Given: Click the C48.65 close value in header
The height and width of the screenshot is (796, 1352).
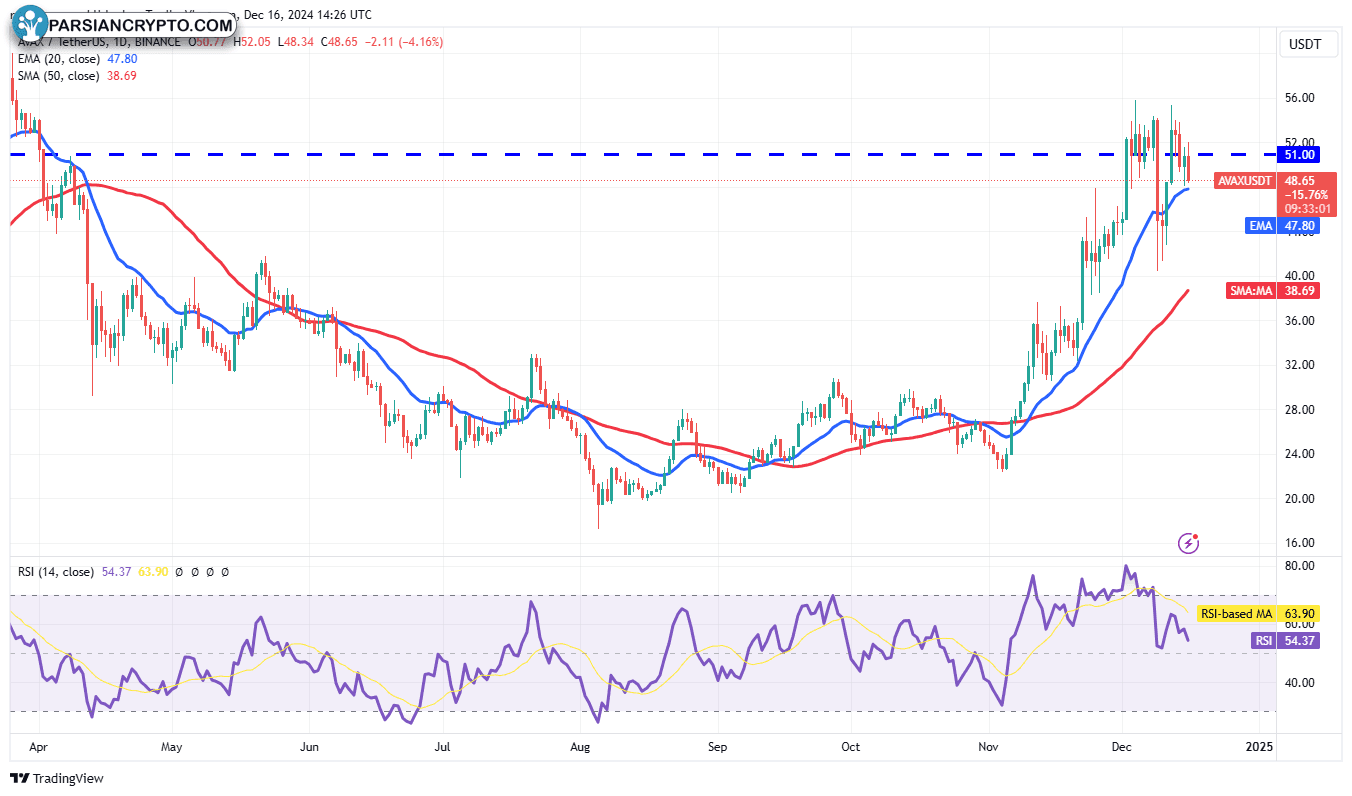Looking at the screenshot, I should 340,42.
